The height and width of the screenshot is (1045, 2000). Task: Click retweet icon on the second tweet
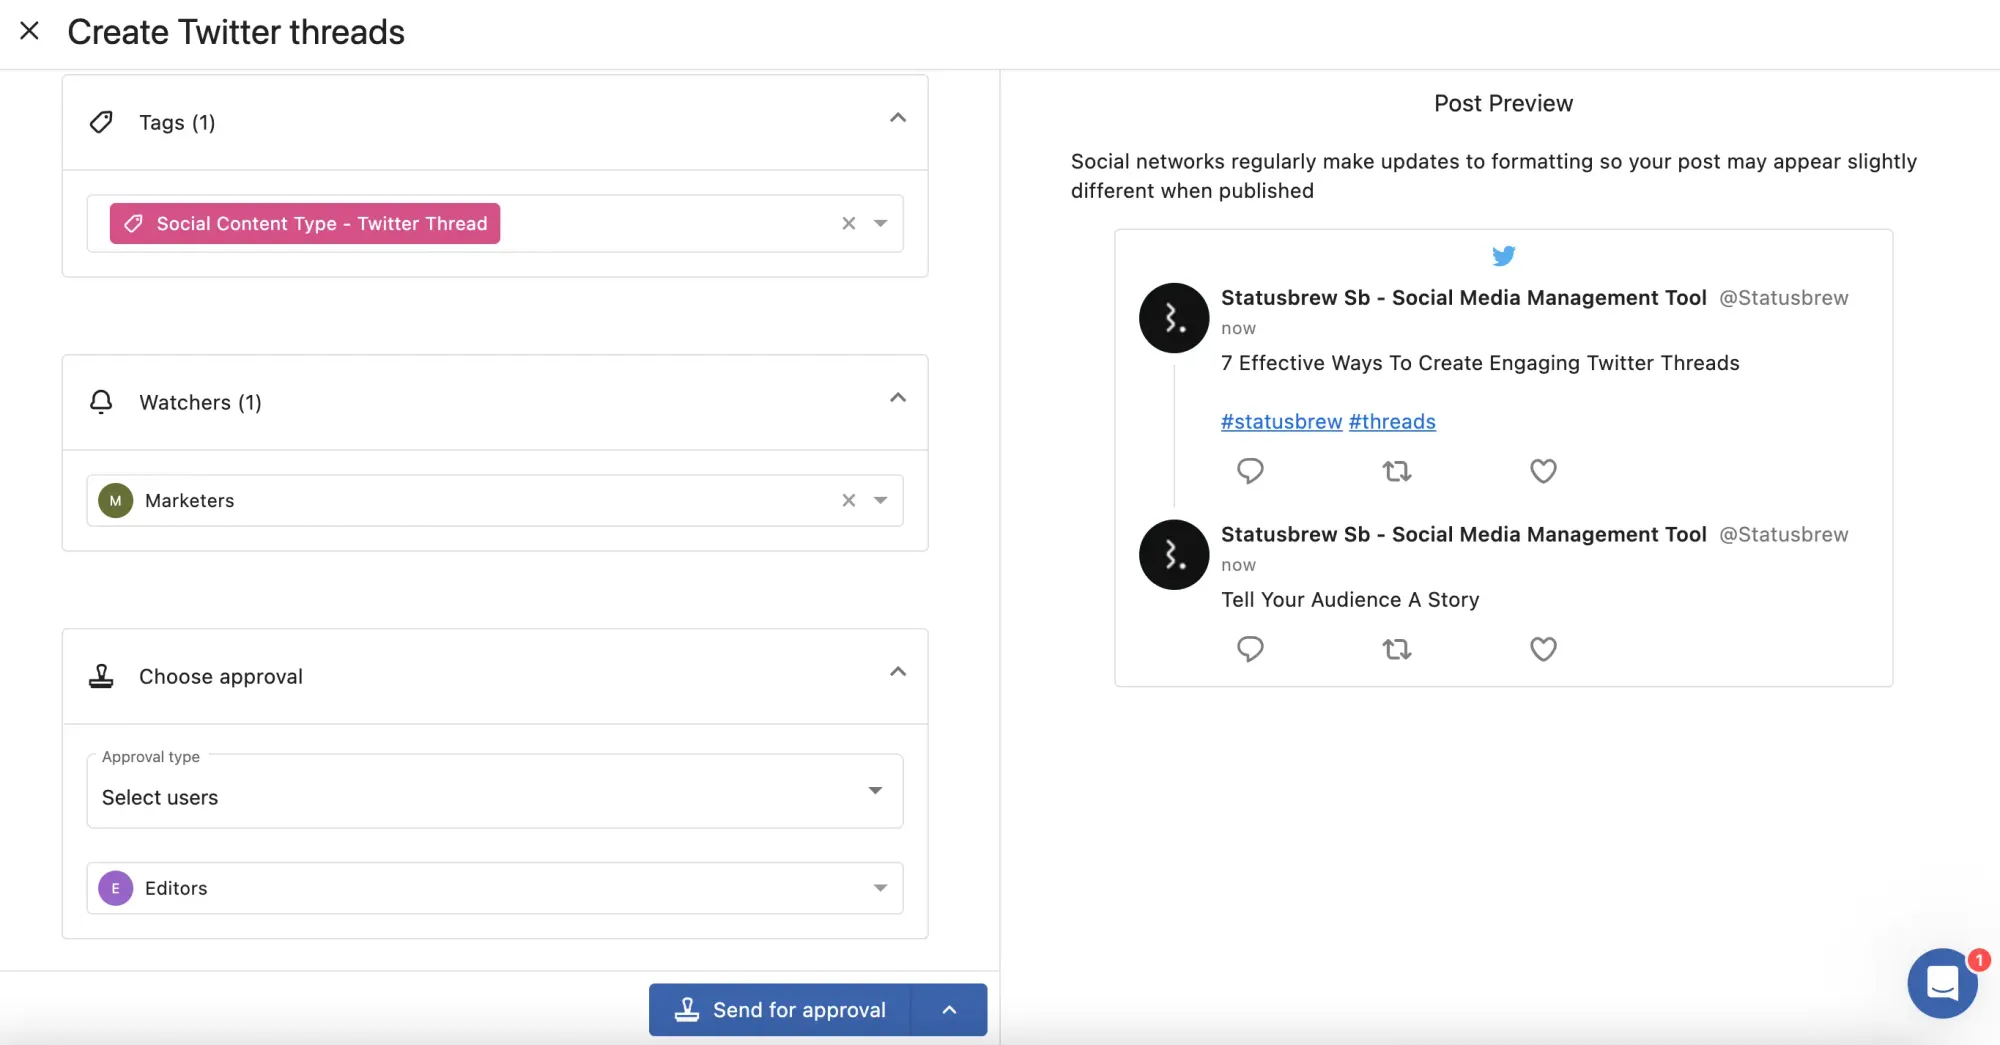click(x=1396, y=650)
